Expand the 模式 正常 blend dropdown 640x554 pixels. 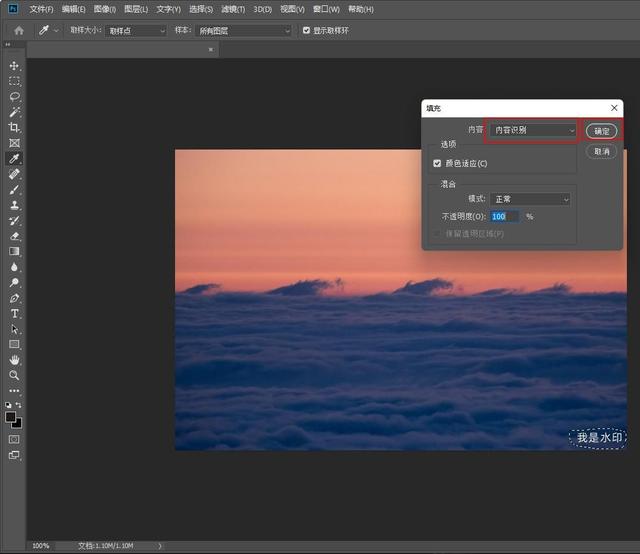(x=530, y=199)
